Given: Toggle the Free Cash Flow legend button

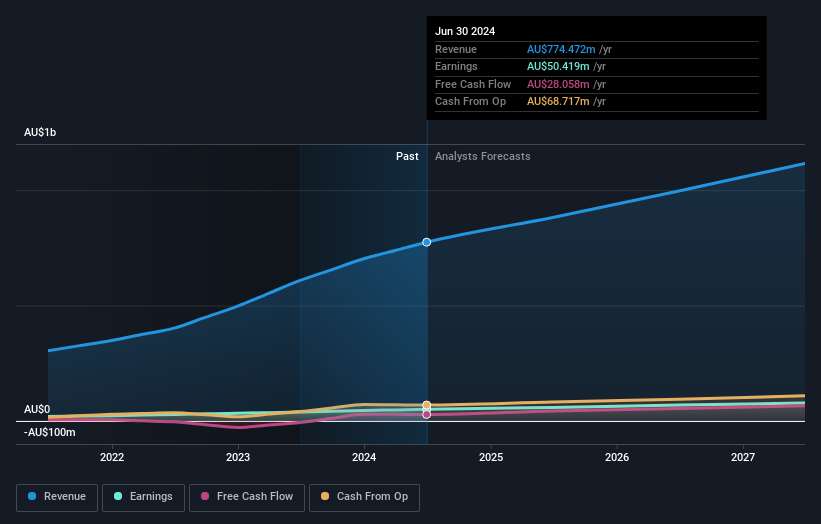Looking at the screenshot, I should [x=247, y=497].
